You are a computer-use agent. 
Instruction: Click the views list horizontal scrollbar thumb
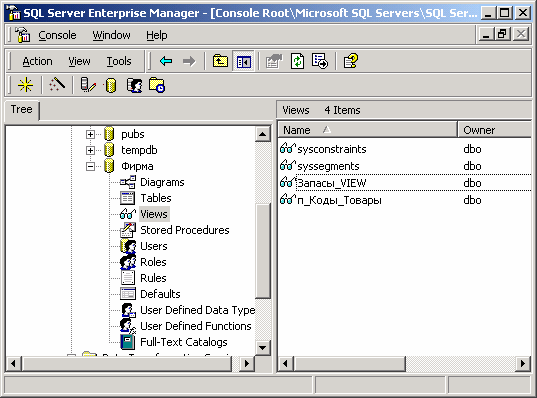(349, 363)
